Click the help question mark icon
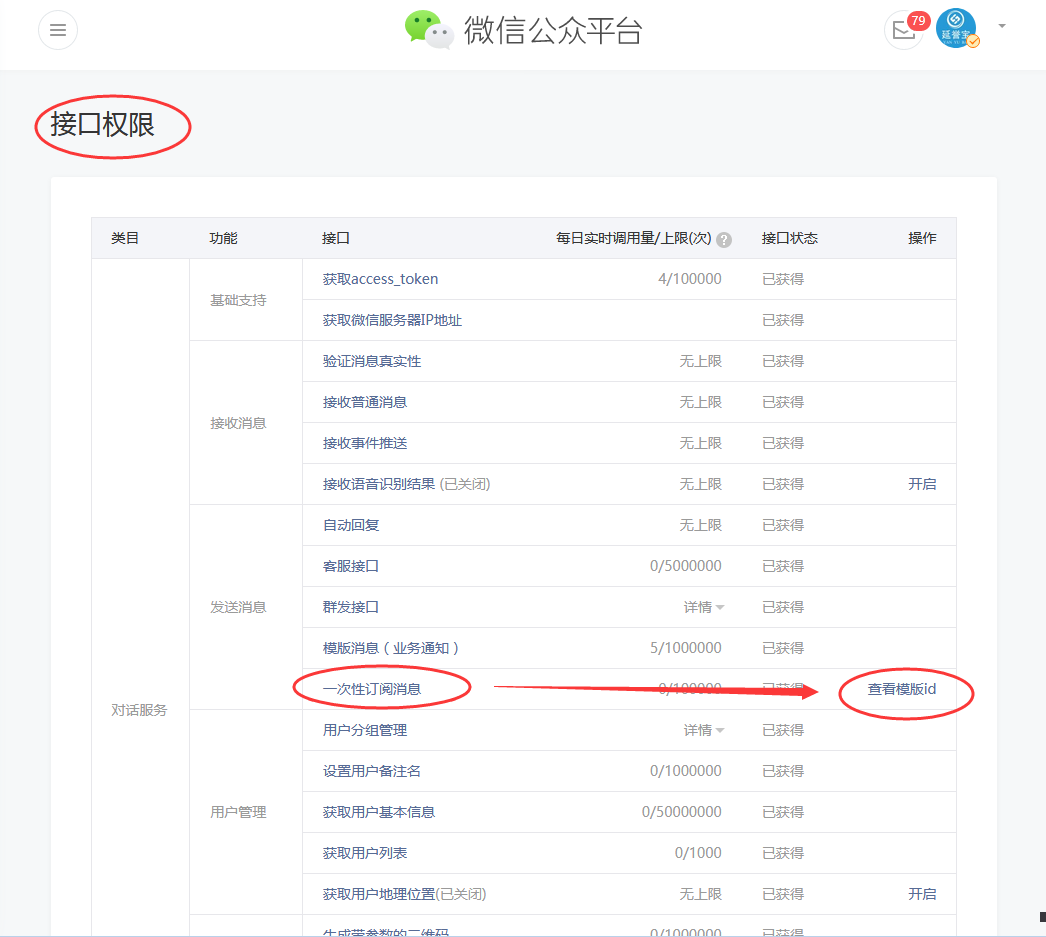 pos(724,240)
